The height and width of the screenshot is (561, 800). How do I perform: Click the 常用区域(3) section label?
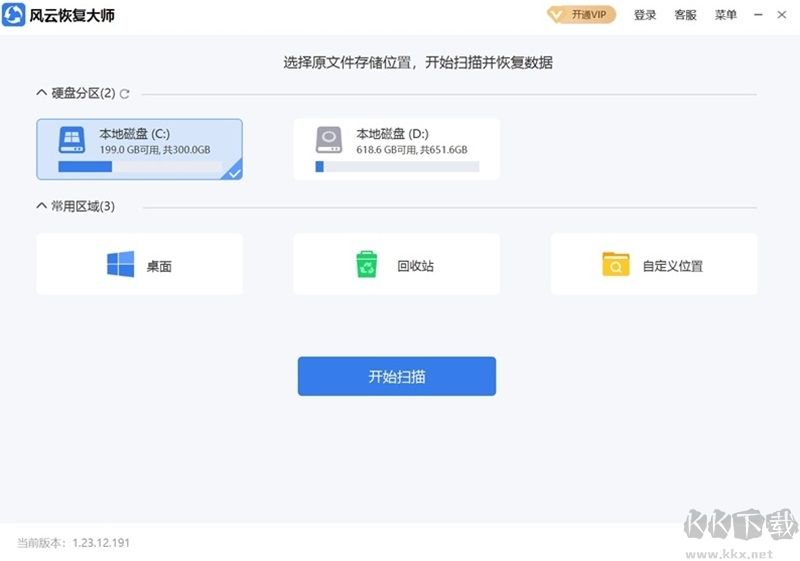(83, 206)
